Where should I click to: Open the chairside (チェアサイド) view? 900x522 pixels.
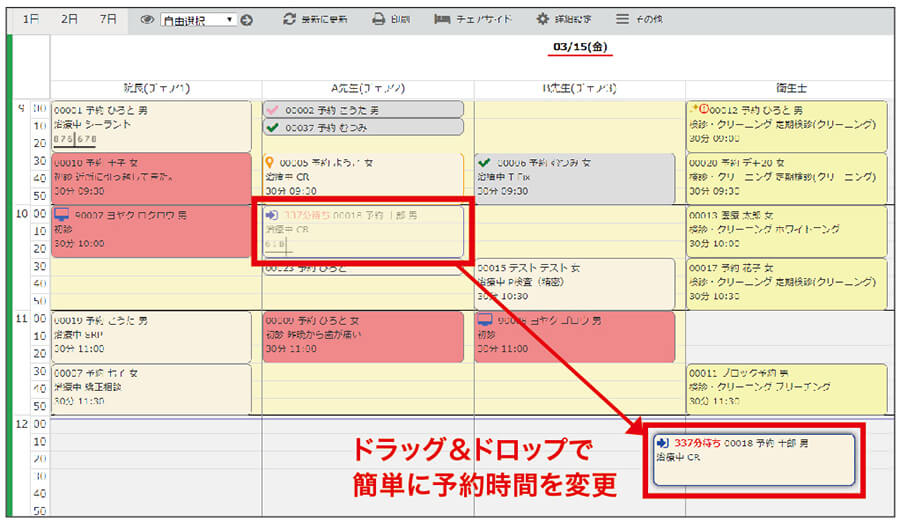443,19
